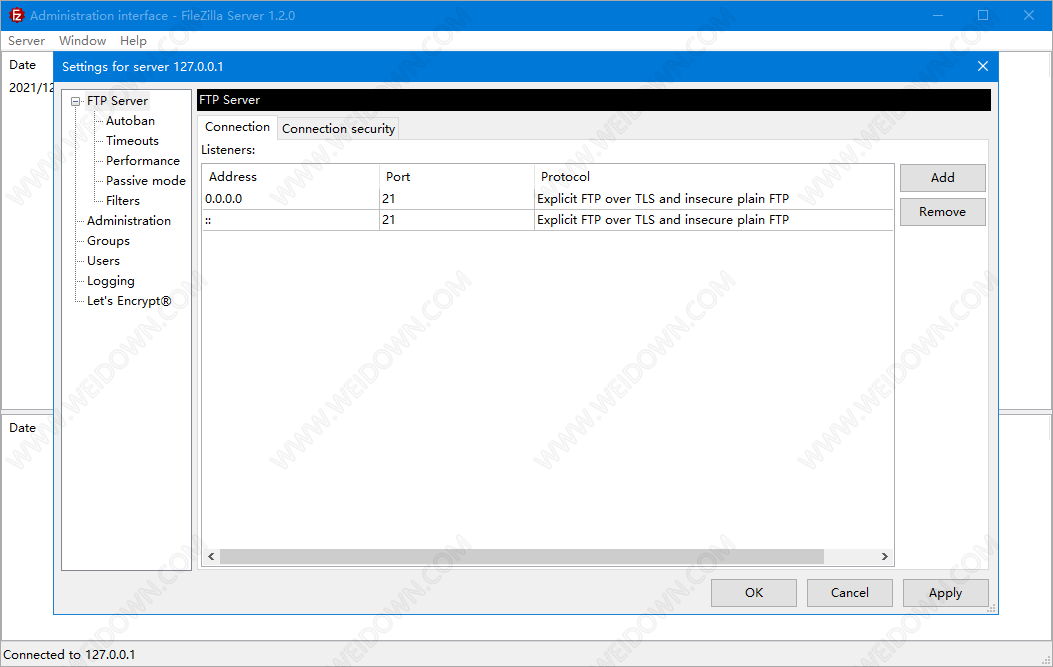Click port 21 in the :: row
The height and width of the screenshot is (667, 1053).
tap(457, 220)
